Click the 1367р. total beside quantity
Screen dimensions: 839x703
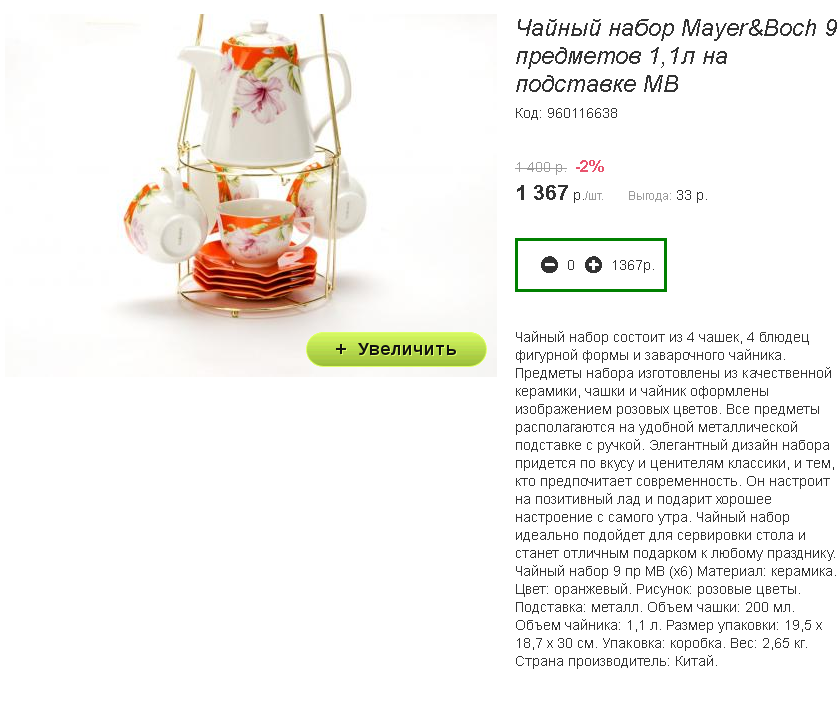coord(633,265)
